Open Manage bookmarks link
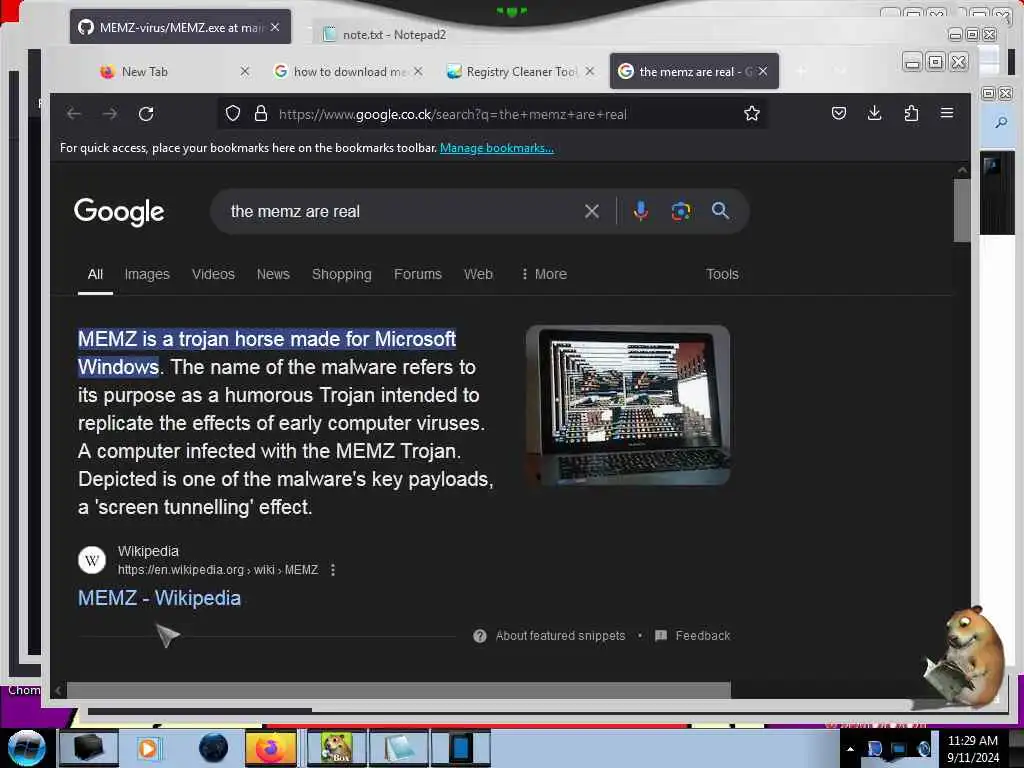 496,148
